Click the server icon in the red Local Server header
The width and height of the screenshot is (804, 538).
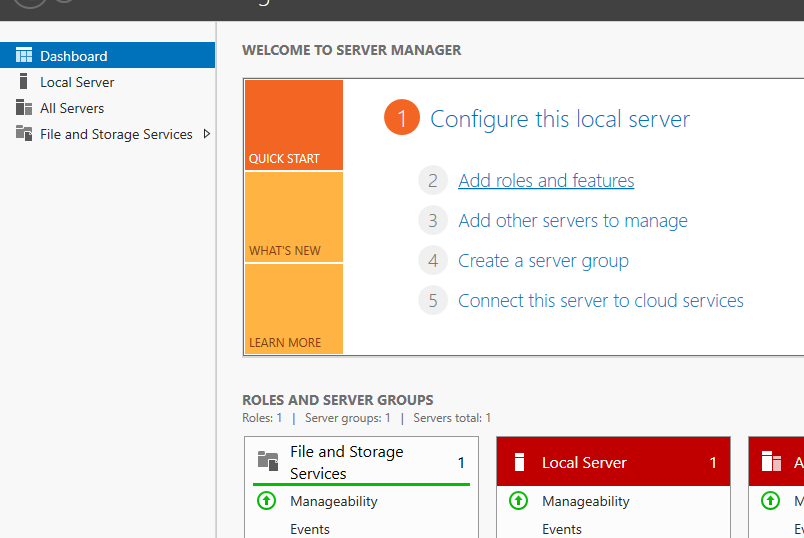click(518, 462)
